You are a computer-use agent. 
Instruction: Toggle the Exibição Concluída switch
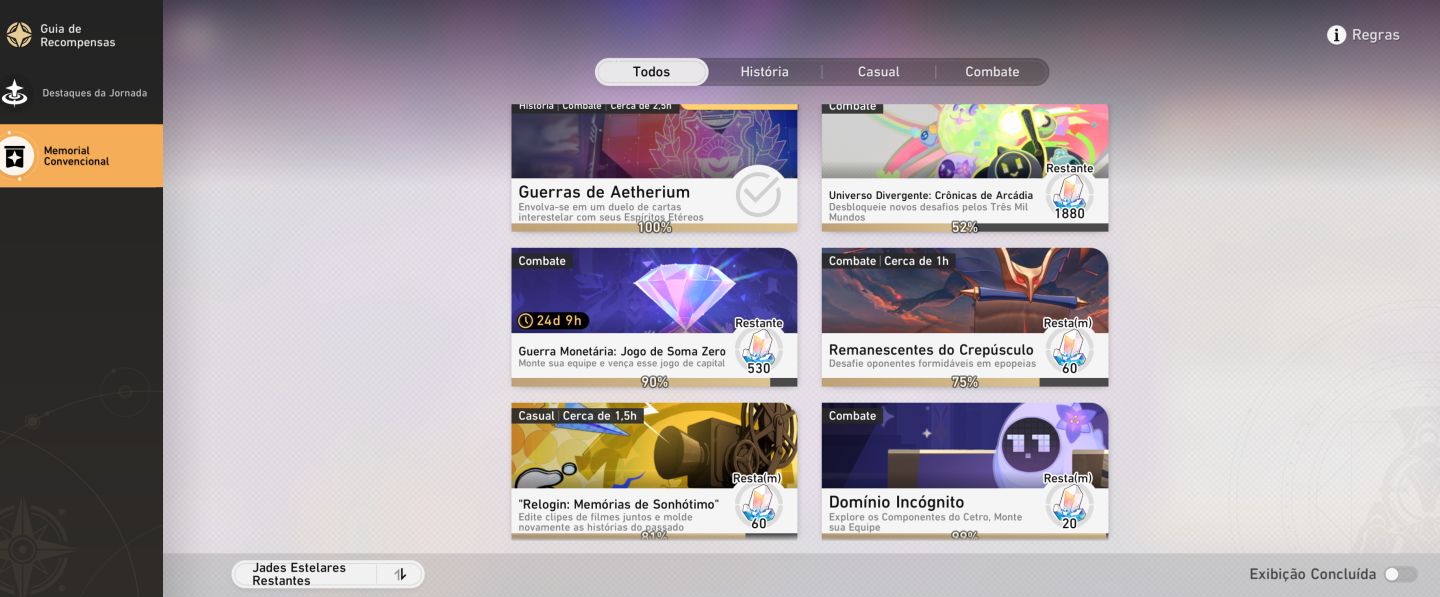click(x=1401, y=574)
